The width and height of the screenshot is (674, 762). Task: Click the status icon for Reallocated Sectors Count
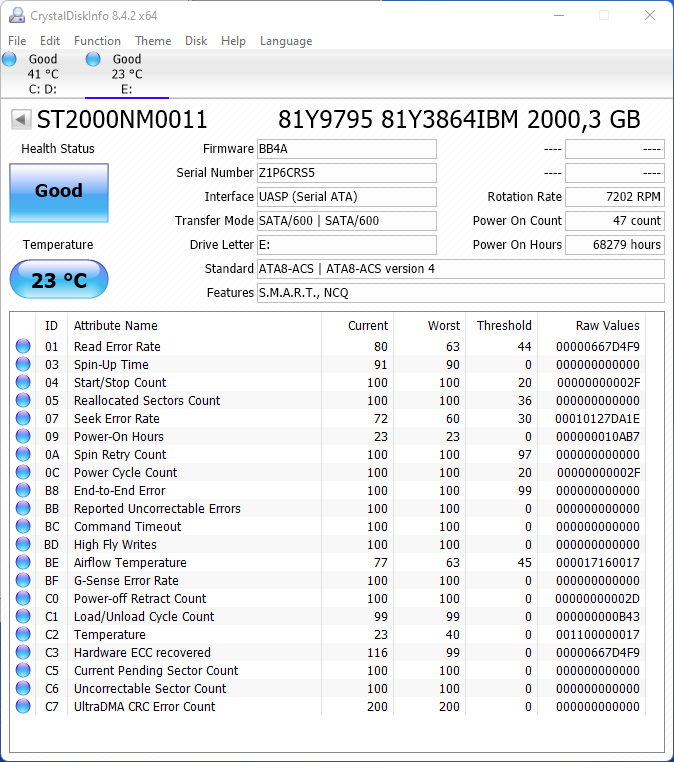23,400
